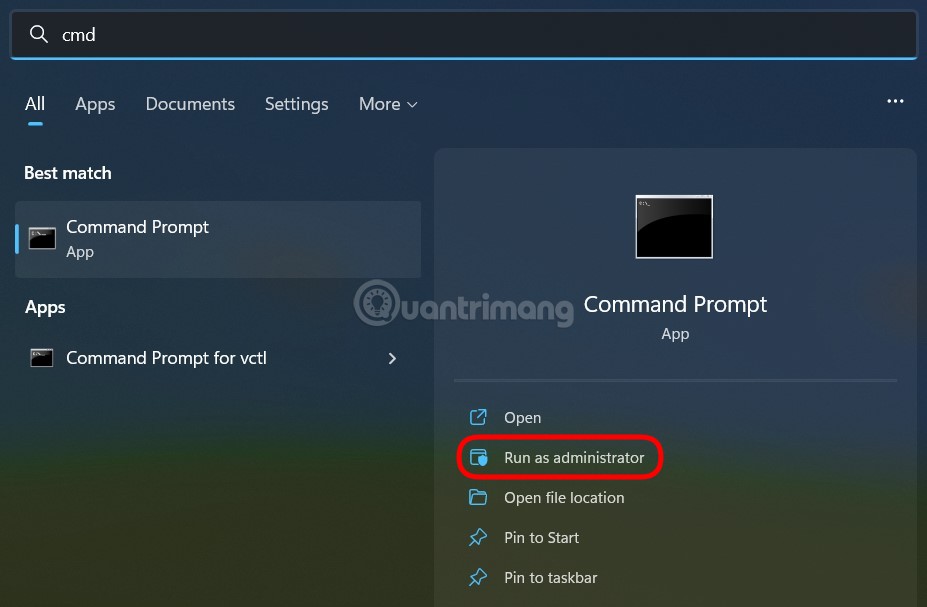Viewport: 927px width, 607px height.
Task: Click the folder icon beside Open file location
Action: point(480,497)
